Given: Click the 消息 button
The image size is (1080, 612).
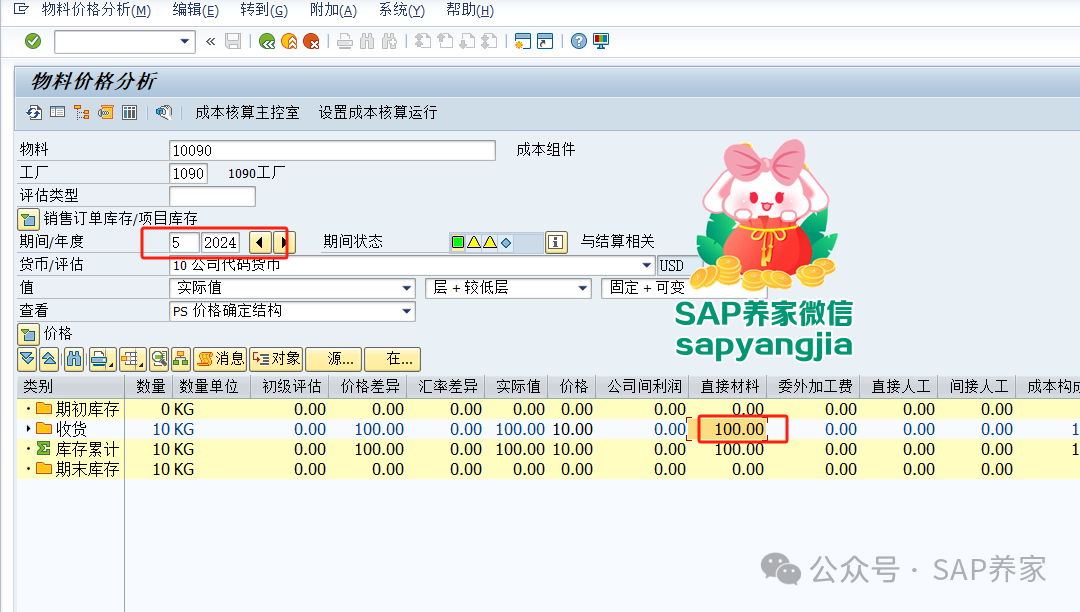Looking at the screenshot, I should (x=220, y=359).
